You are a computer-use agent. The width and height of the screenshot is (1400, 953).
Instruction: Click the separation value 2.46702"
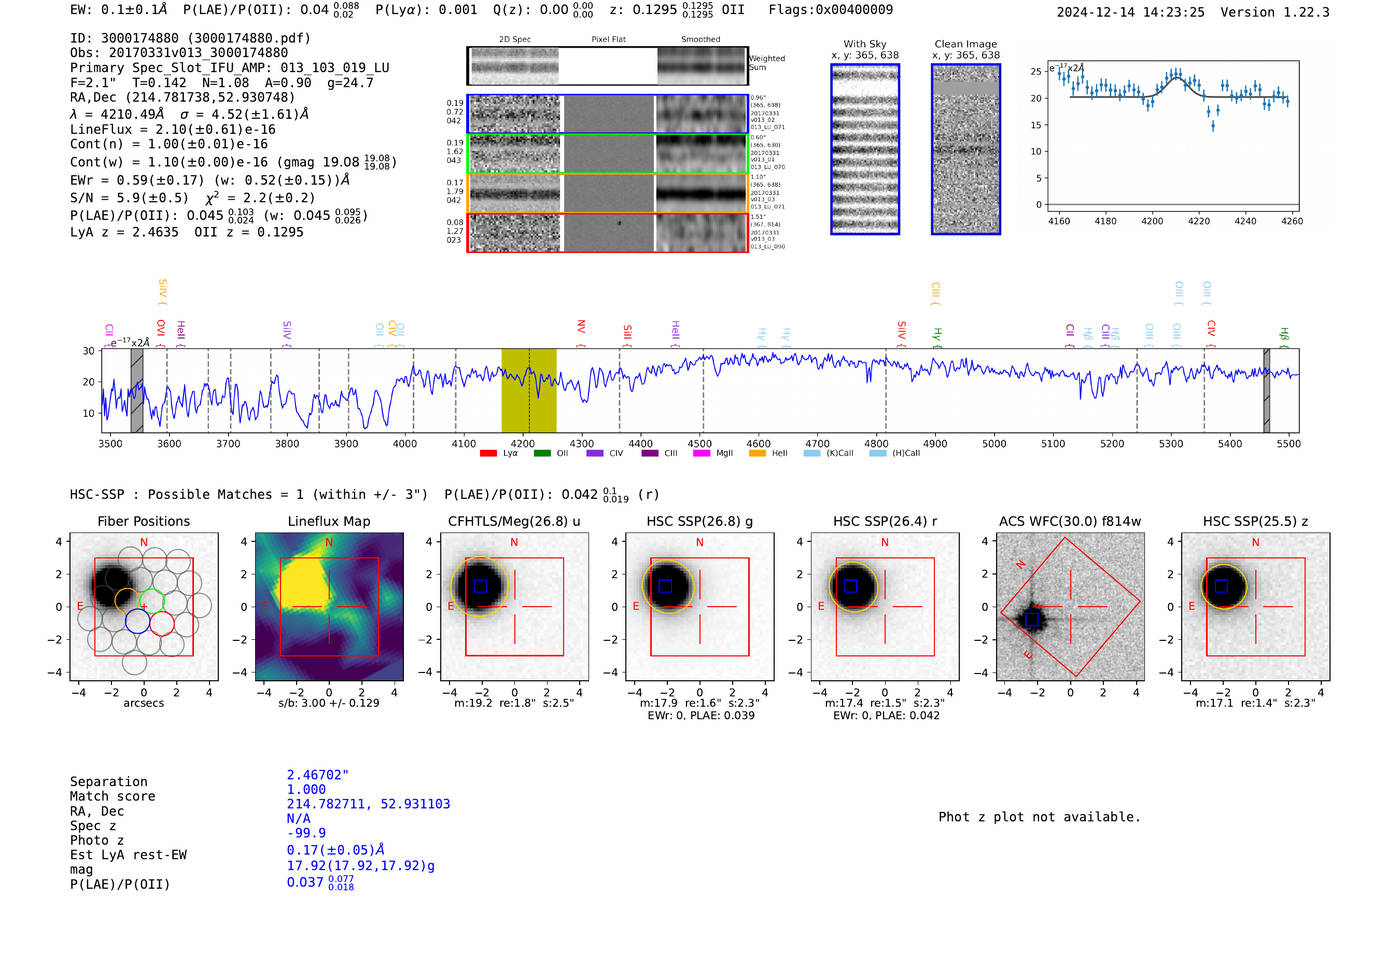pyautogui.click(x=318, y=775)
